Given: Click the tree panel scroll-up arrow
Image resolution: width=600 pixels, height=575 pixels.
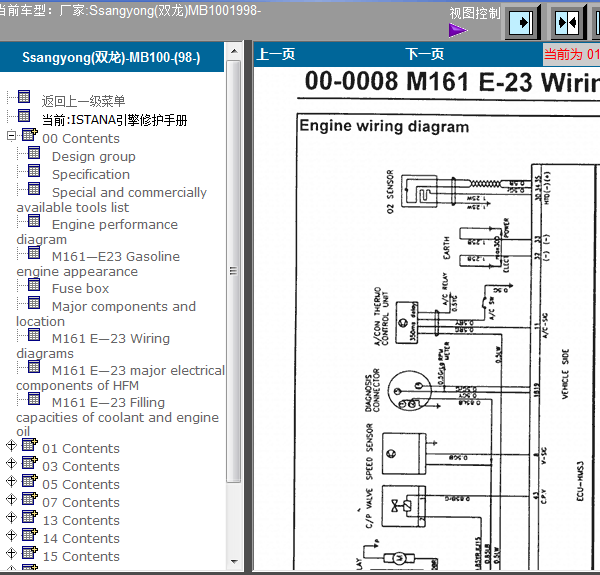Looking at the screenshot, I should click(234, 51).
